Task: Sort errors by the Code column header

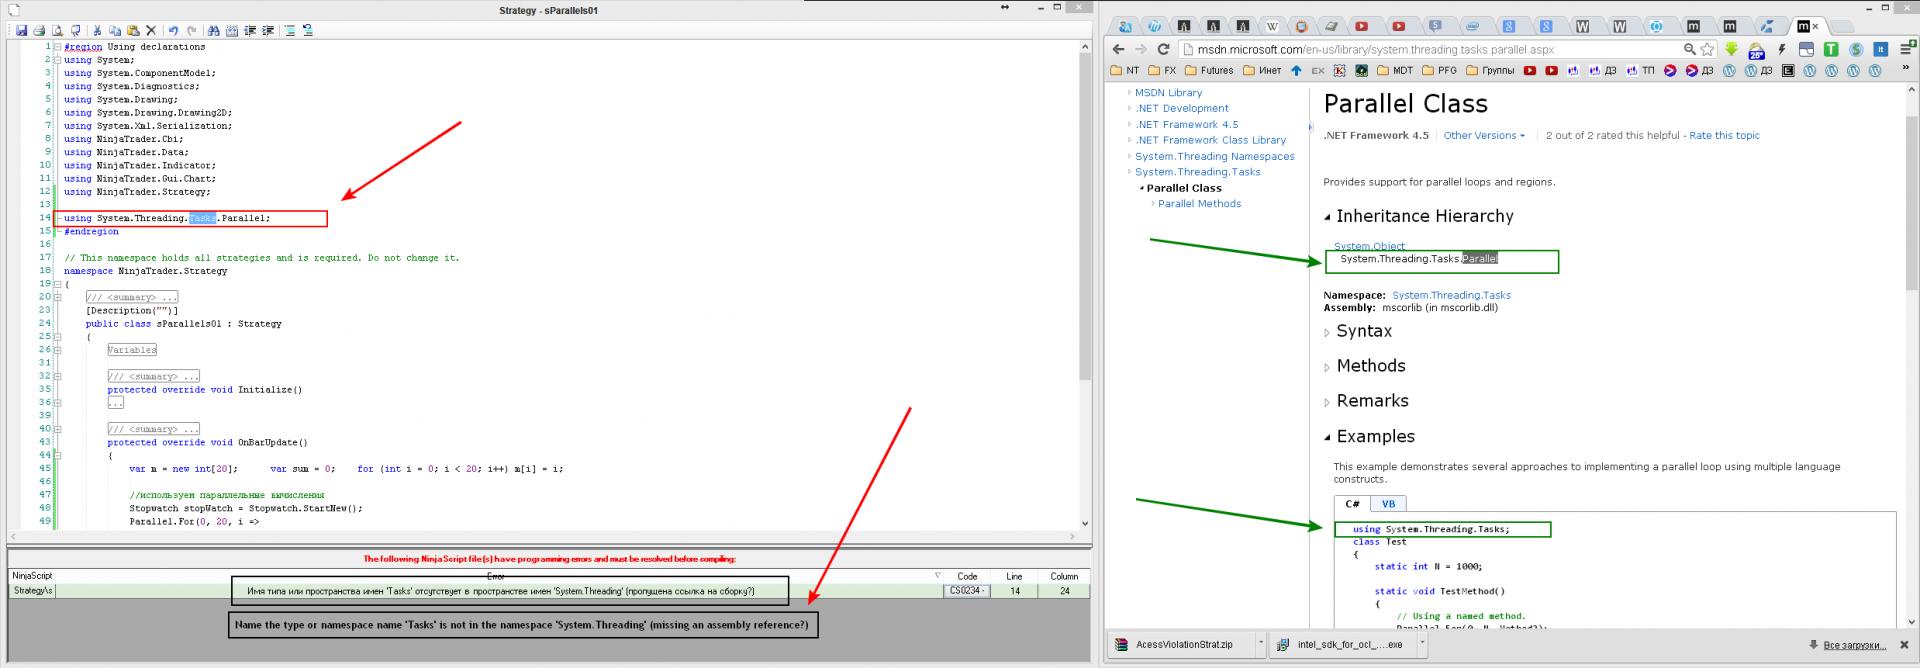Action: pos(967,576)
